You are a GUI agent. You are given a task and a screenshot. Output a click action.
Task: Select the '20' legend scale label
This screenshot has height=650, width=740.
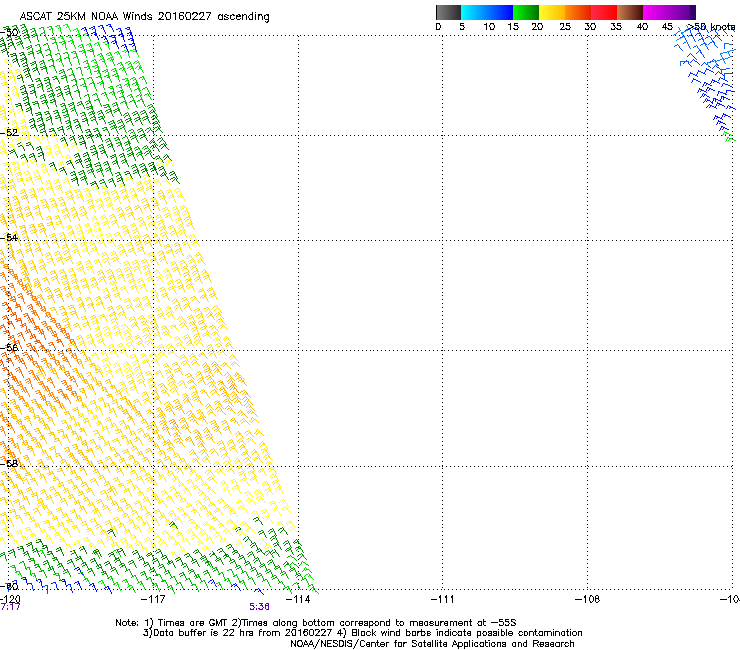[x=537, y=27]
